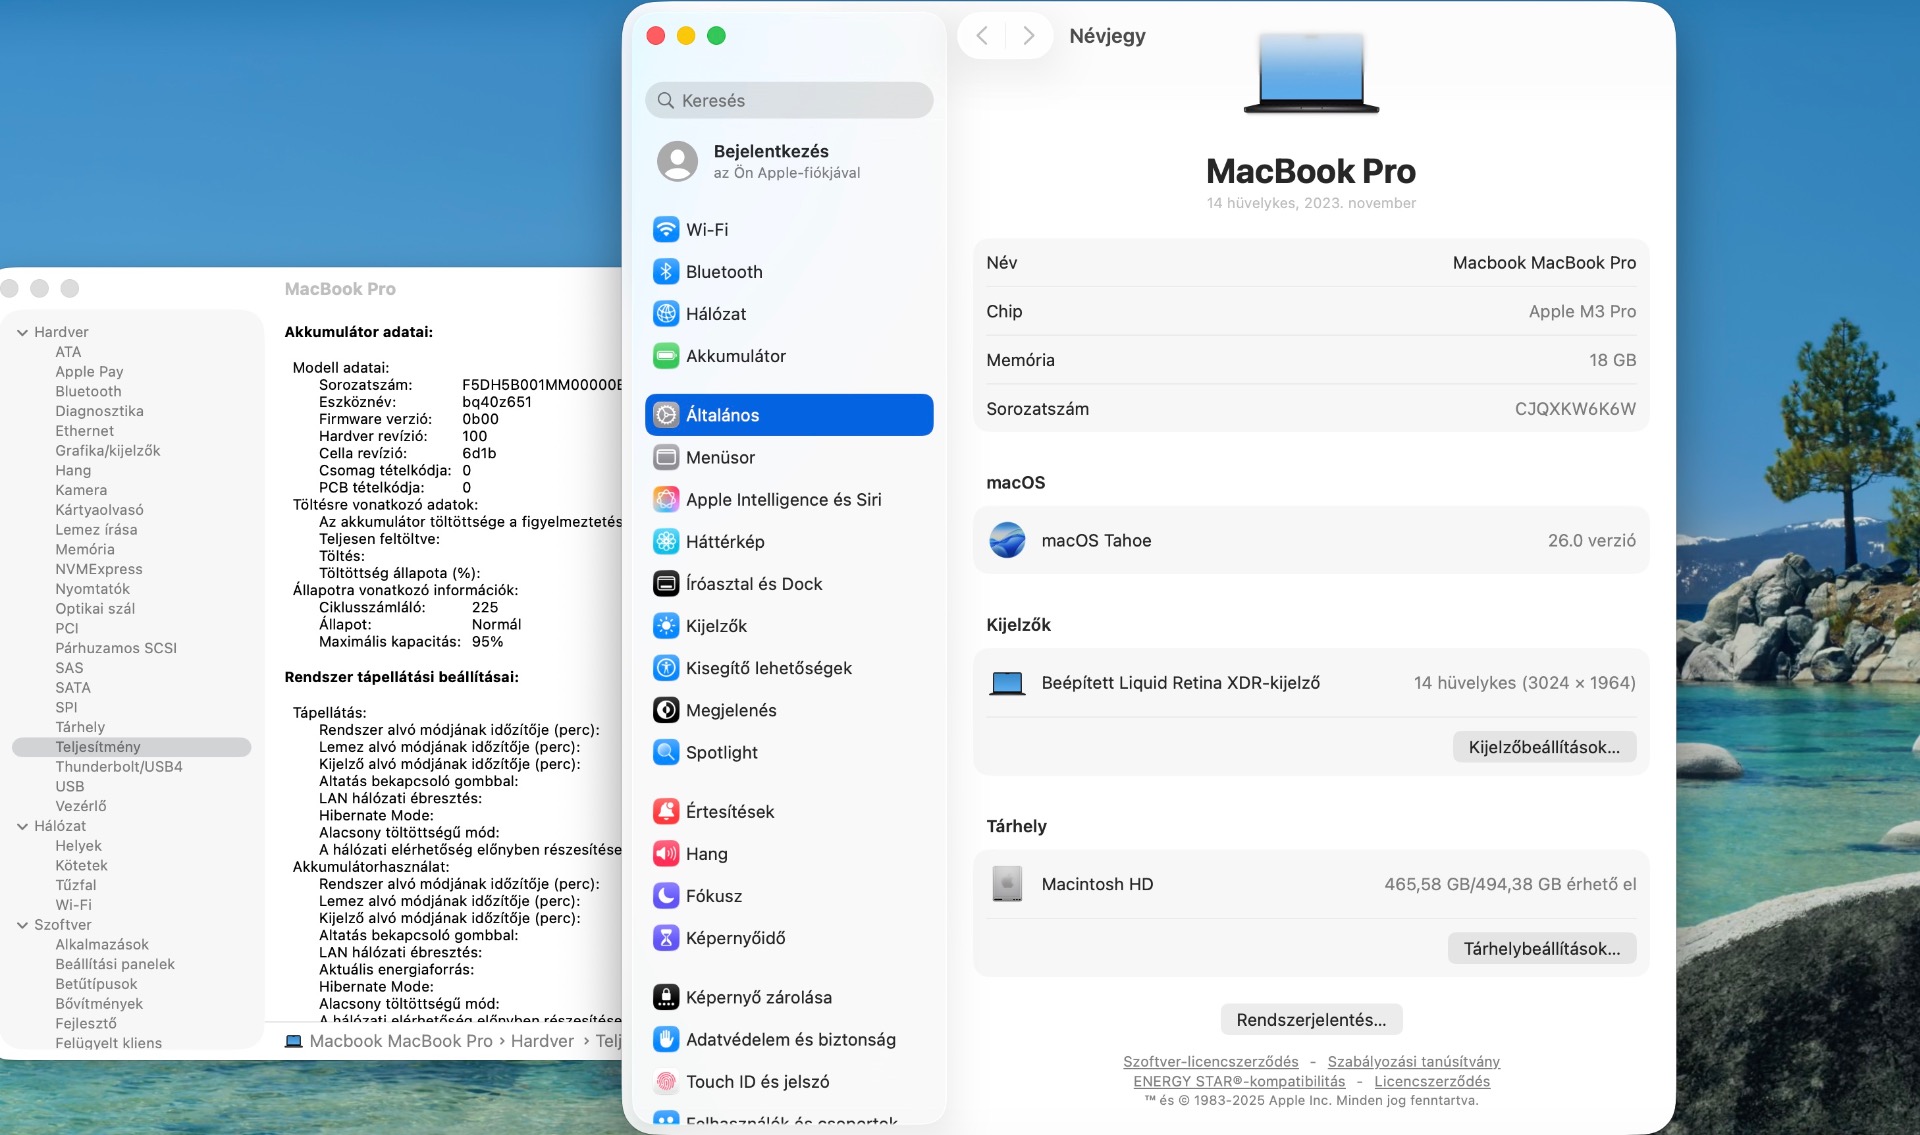Select Betűtípusok under Szoftver
1920x1135 pixels.
coord(96,984)
